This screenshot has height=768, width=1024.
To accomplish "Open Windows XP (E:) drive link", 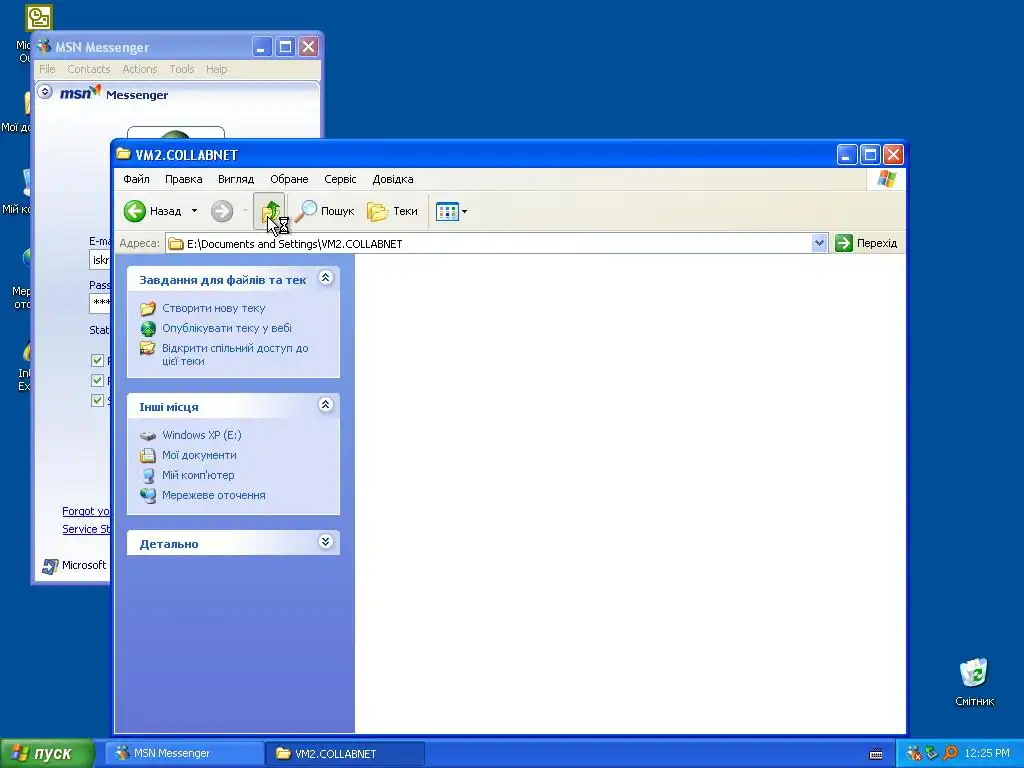I will click(x=202, y=435).
